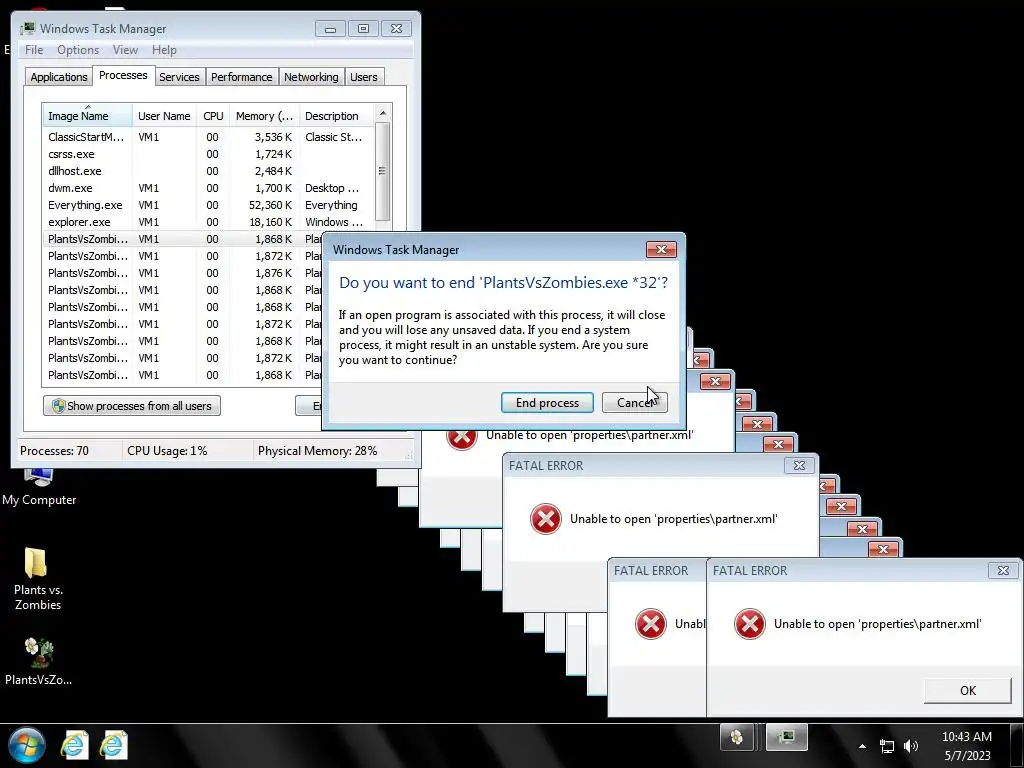Select the csrss.exe process

pyautogui.click(x=208, y=154)
